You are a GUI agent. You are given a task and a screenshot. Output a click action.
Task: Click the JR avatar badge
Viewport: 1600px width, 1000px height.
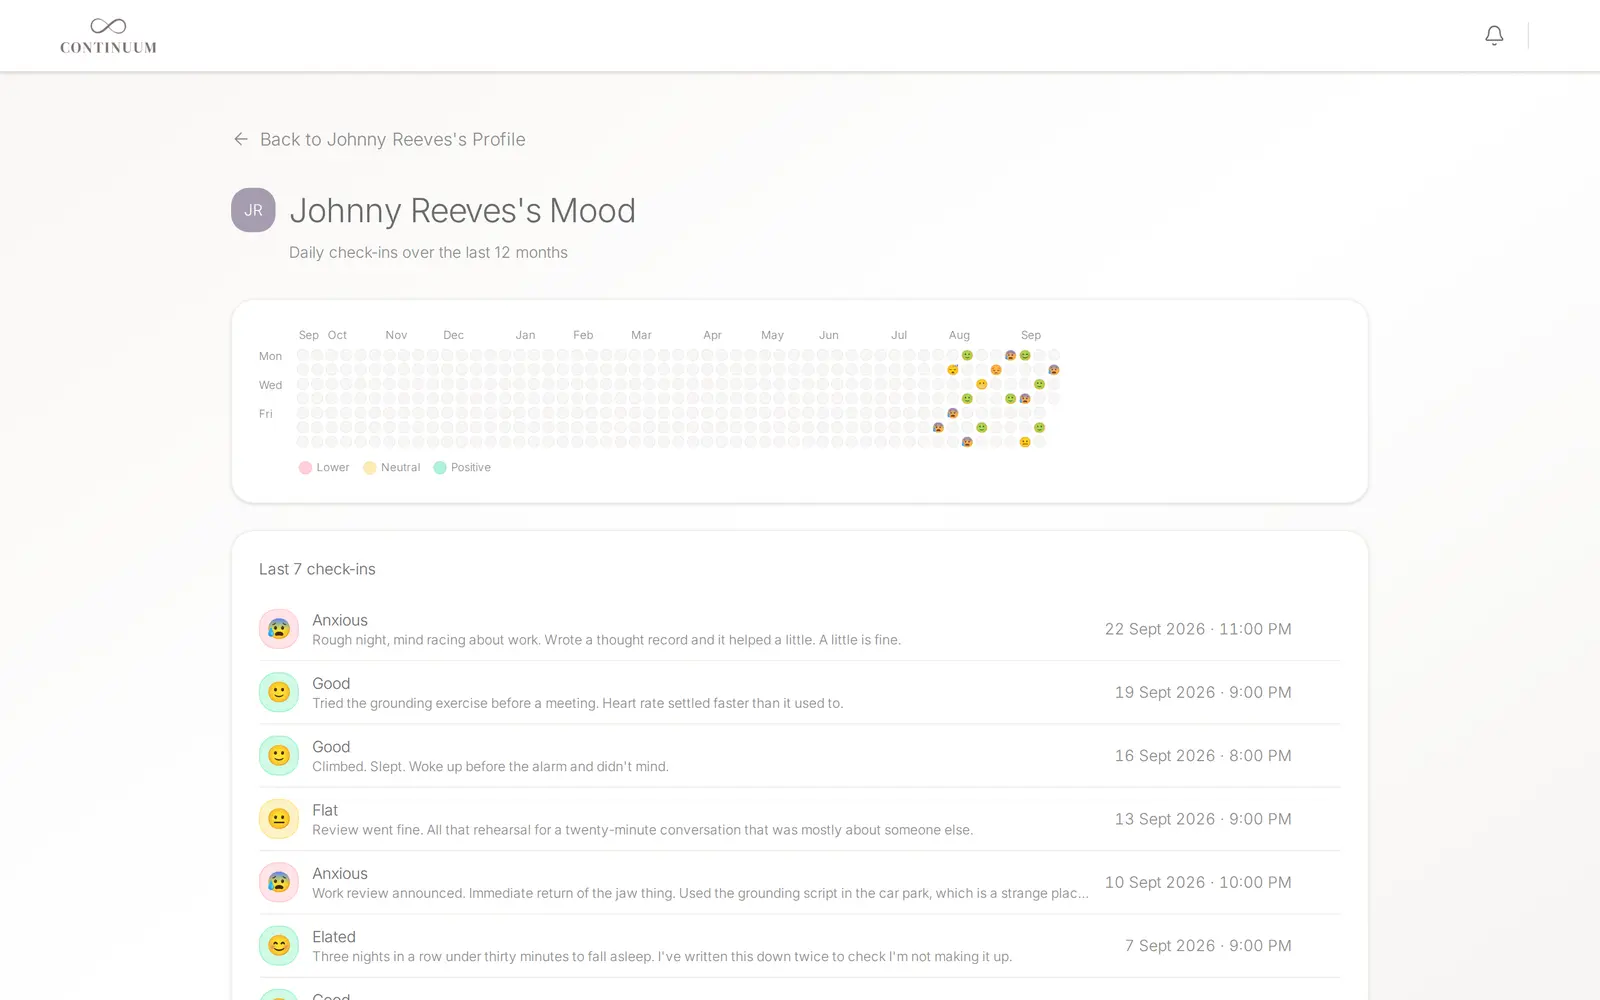253,210
